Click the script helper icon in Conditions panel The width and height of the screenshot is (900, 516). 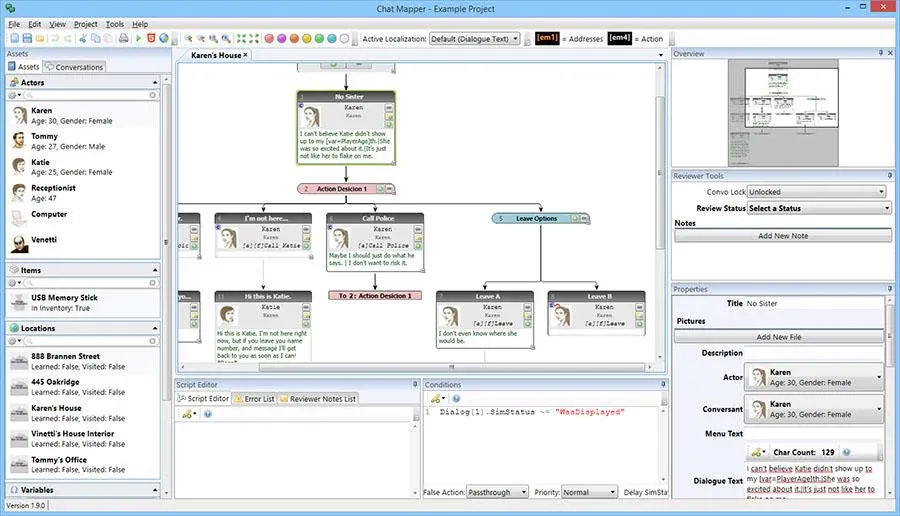436,398
